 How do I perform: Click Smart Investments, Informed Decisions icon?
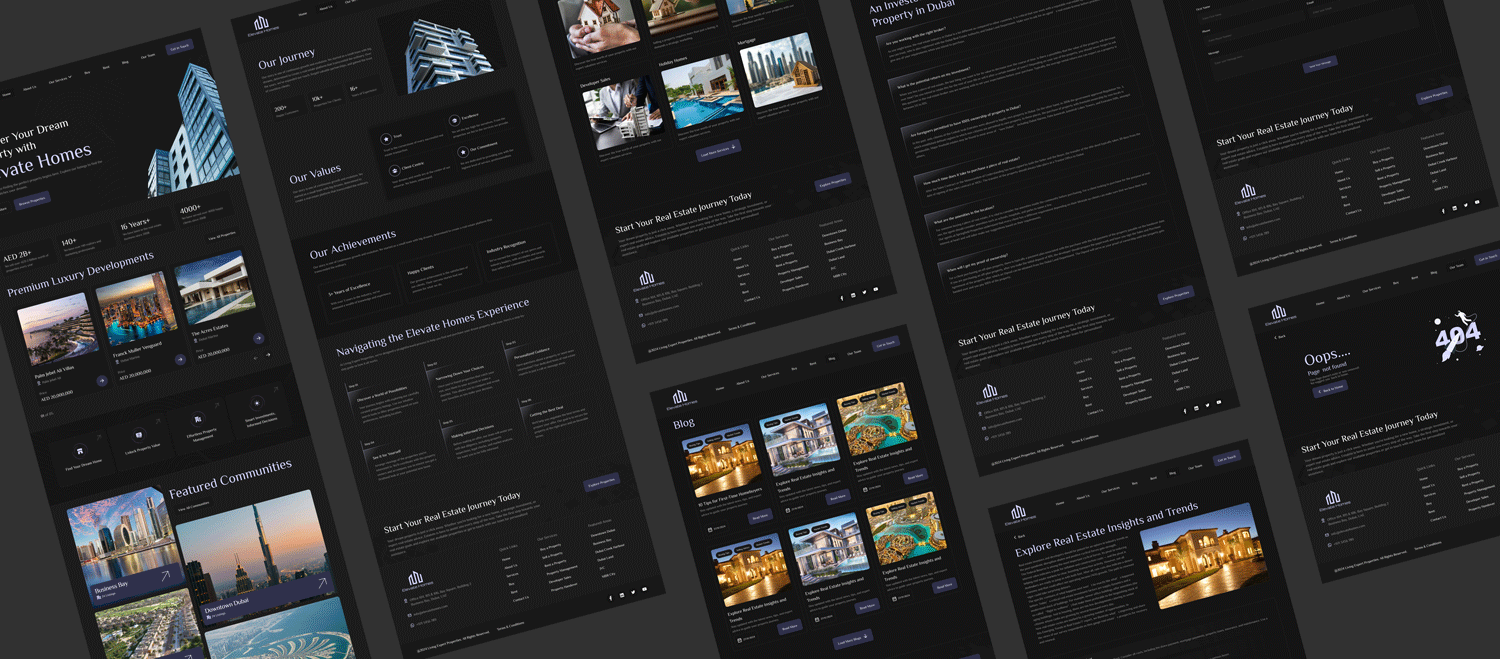pyautogui.click(x=257, y=404)
